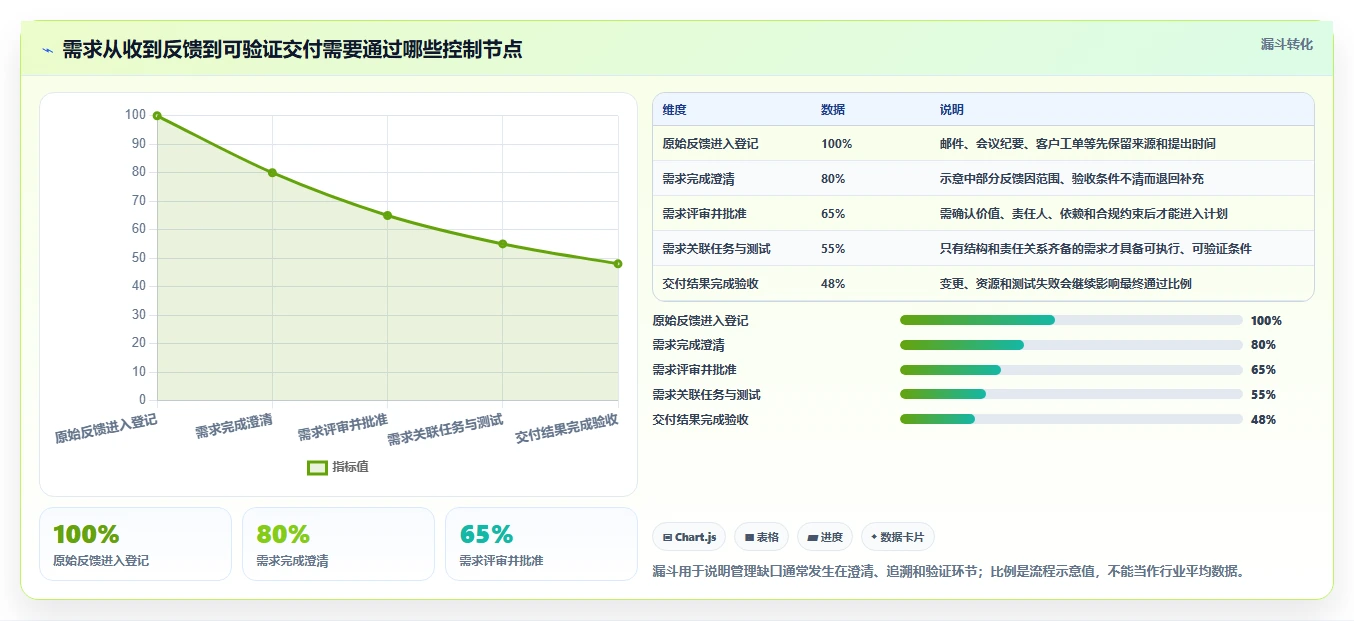Click description starting 只有结构和责任关系
Screen dimensions: 1354x621
click(1096, 249)
